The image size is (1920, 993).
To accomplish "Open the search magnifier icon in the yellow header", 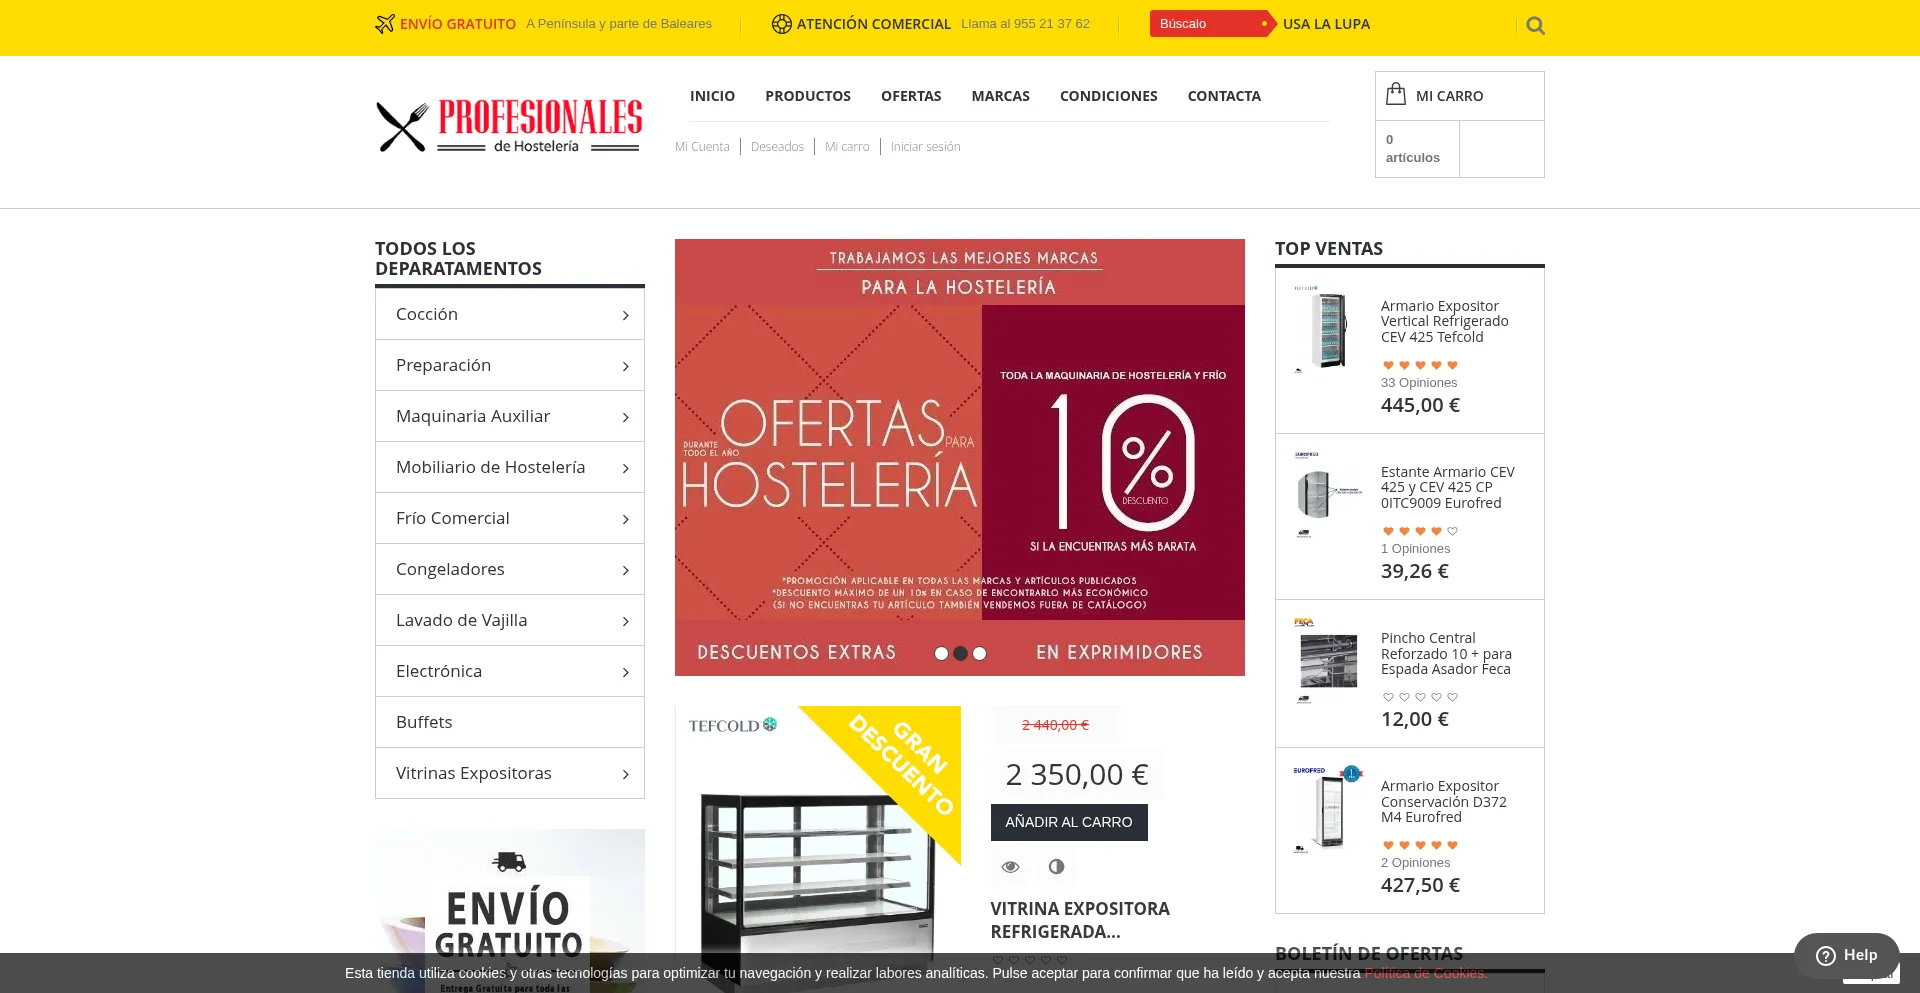I will pyautogui.click(x=1535, y=25).
